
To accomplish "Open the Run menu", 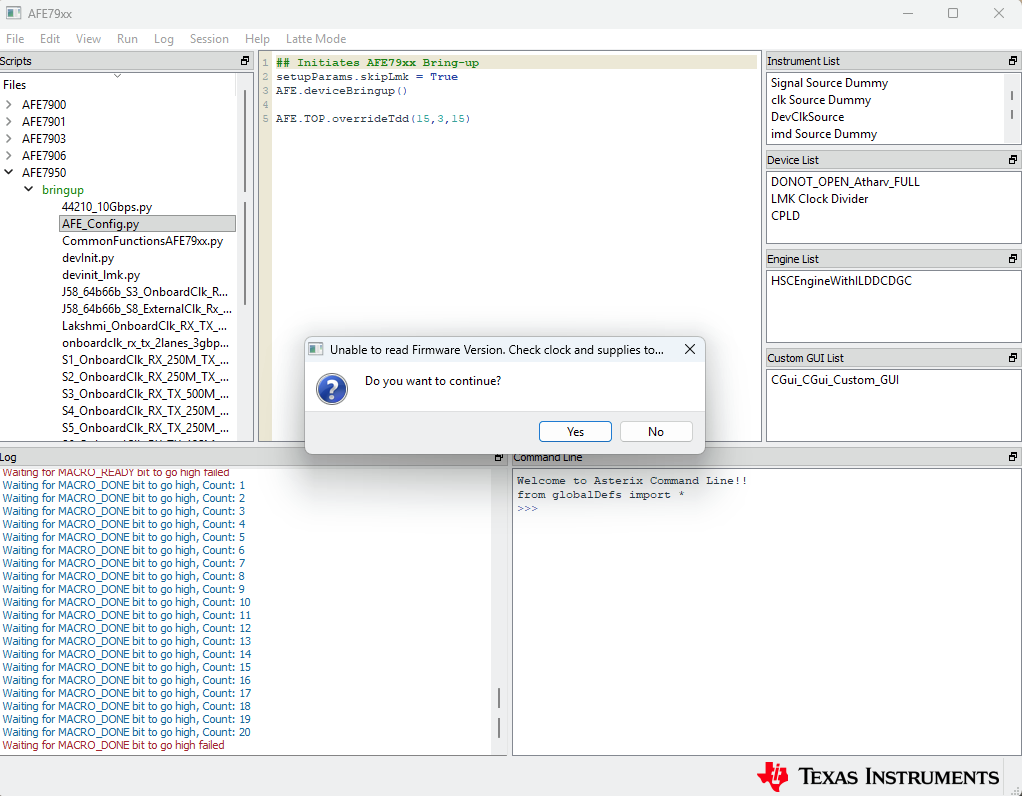I will pyautogui.click(x=127, y=39).
